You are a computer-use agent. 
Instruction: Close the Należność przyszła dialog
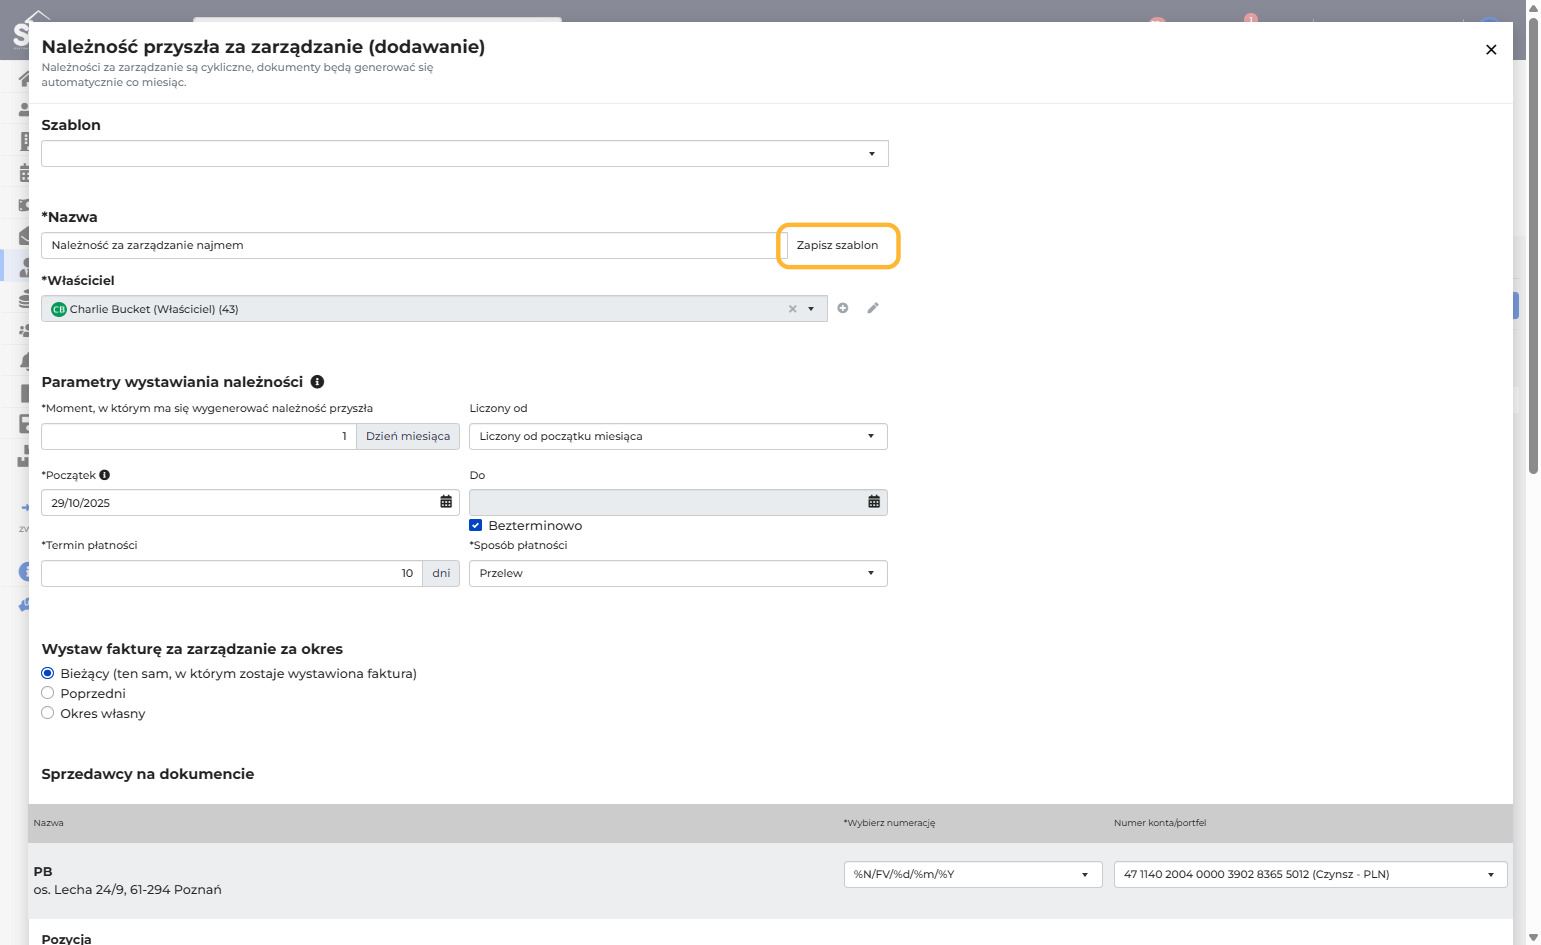pos(1491,50)
